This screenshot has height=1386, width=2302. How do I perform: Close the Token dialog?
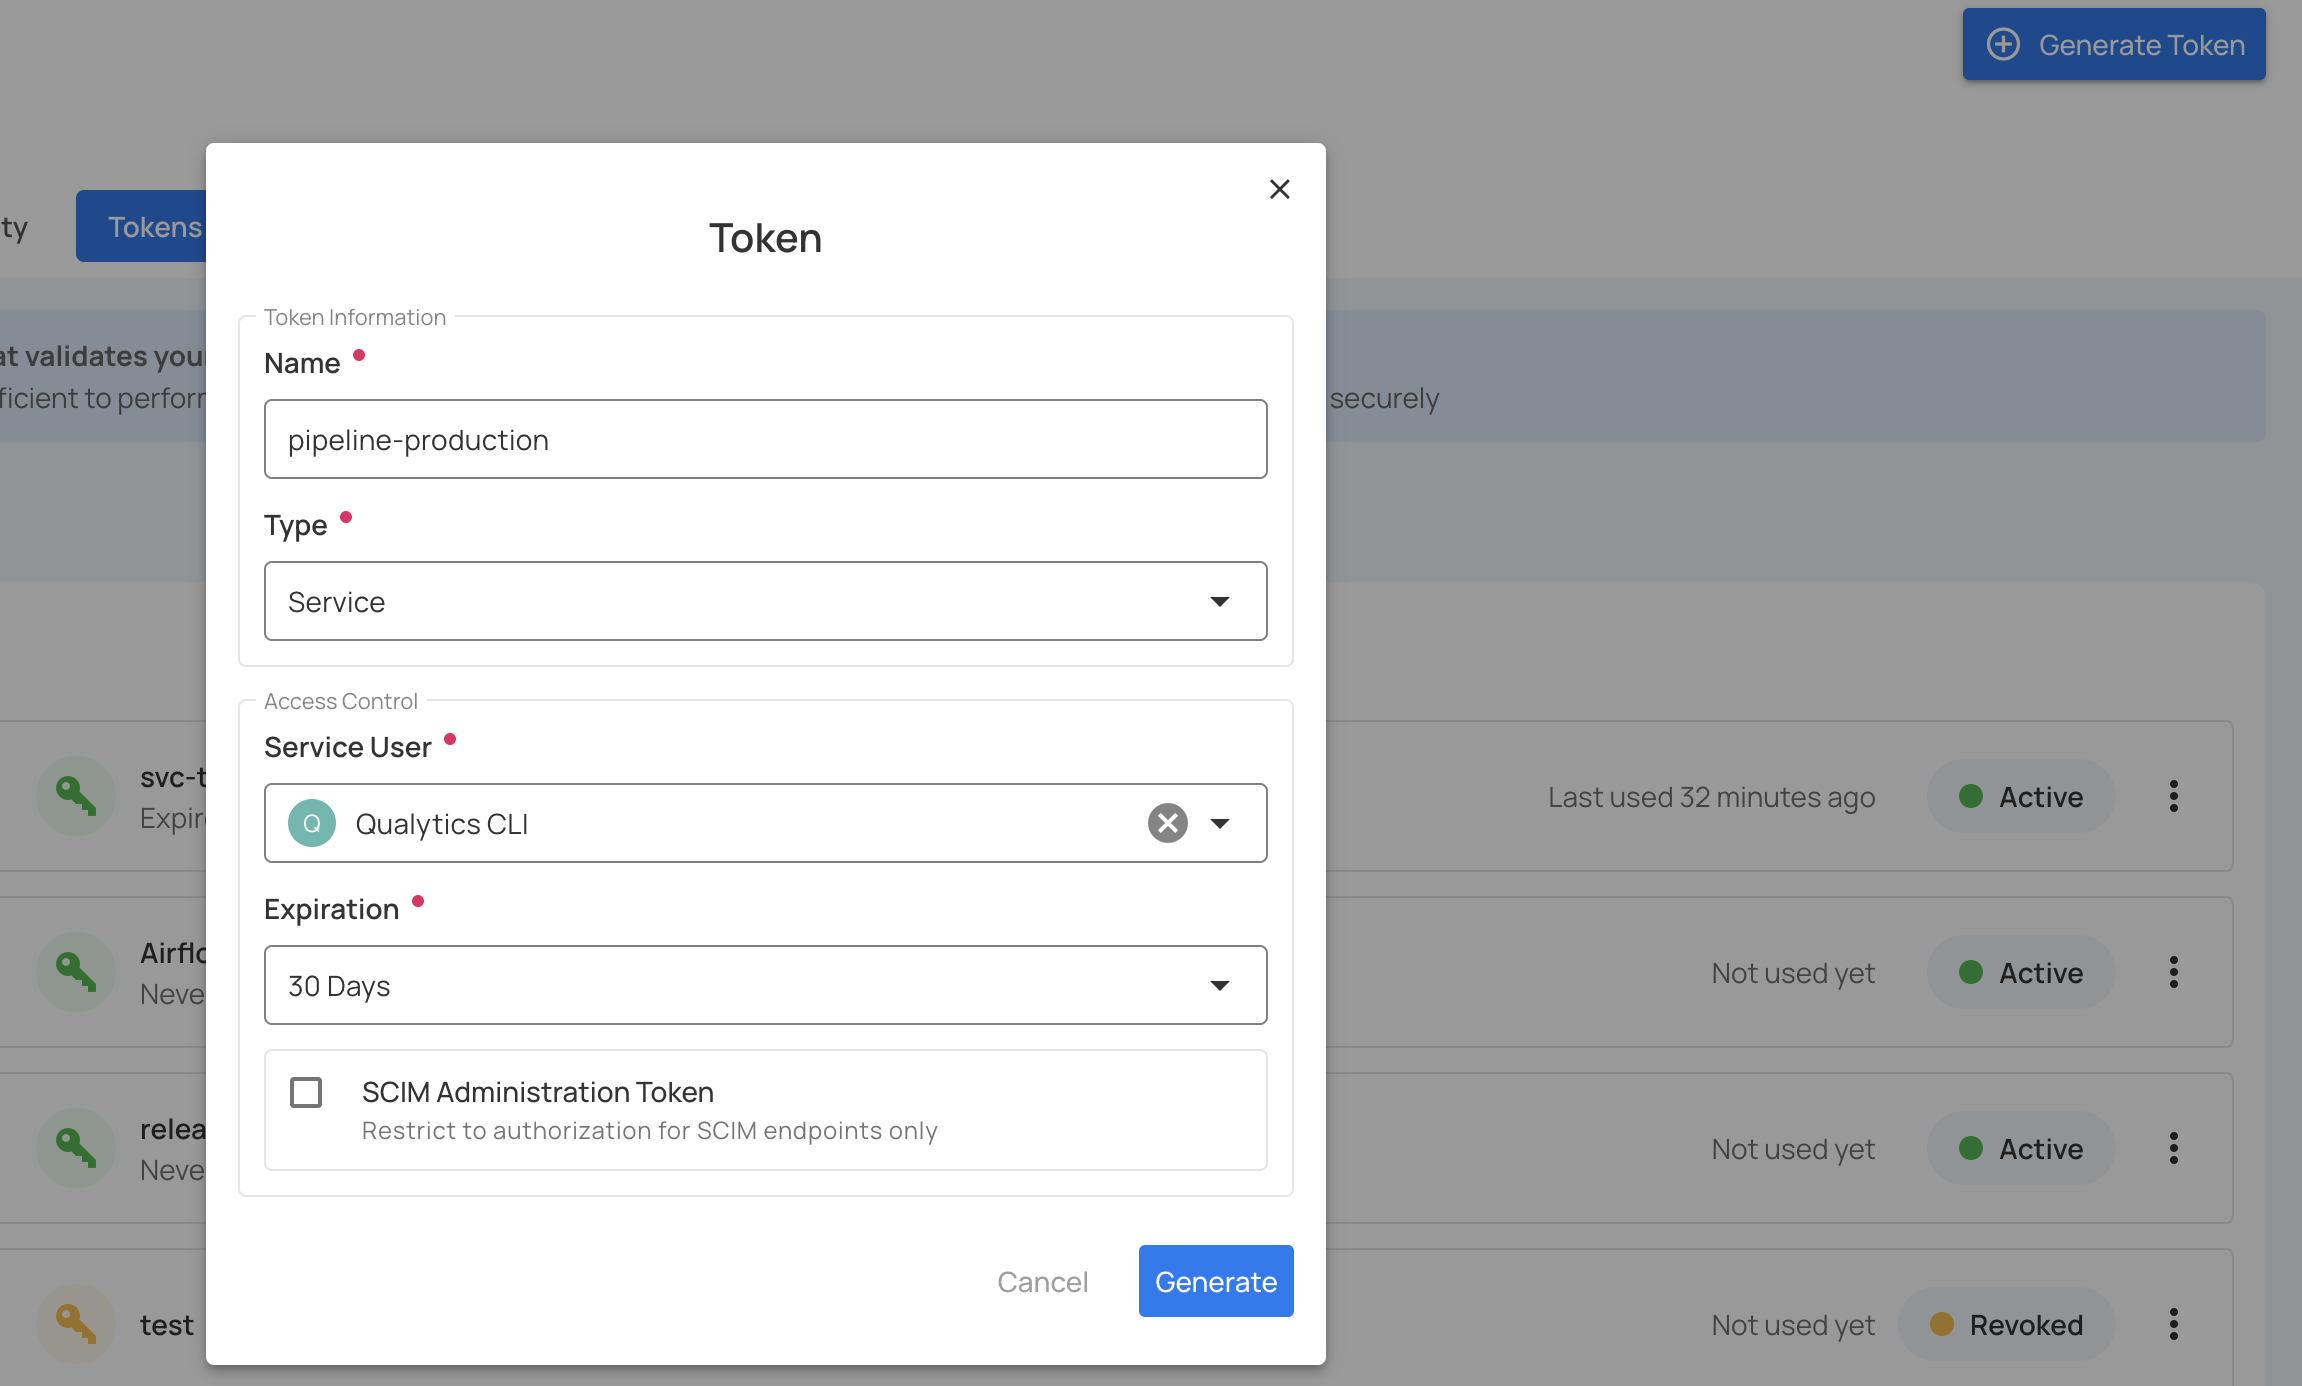1279,189
